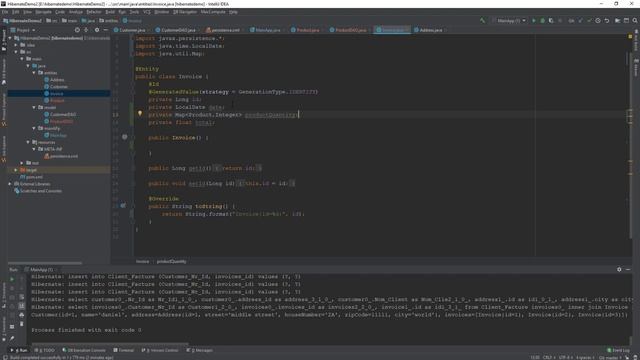640x360 pixels.
Task: Open the Edit menu
Action: pos(16,12)
